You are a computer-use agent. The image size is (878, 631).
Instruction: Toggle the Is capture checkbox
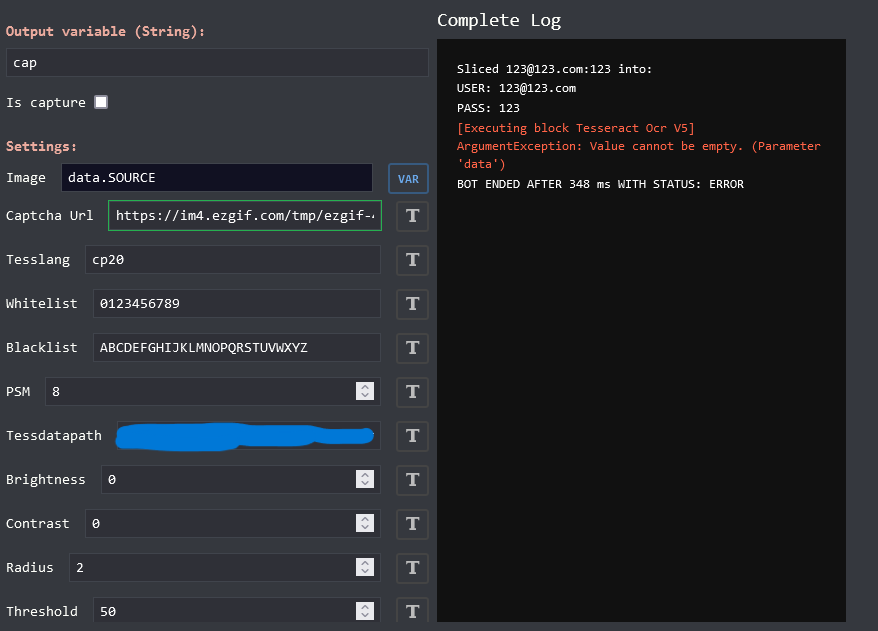click(101, 102)
